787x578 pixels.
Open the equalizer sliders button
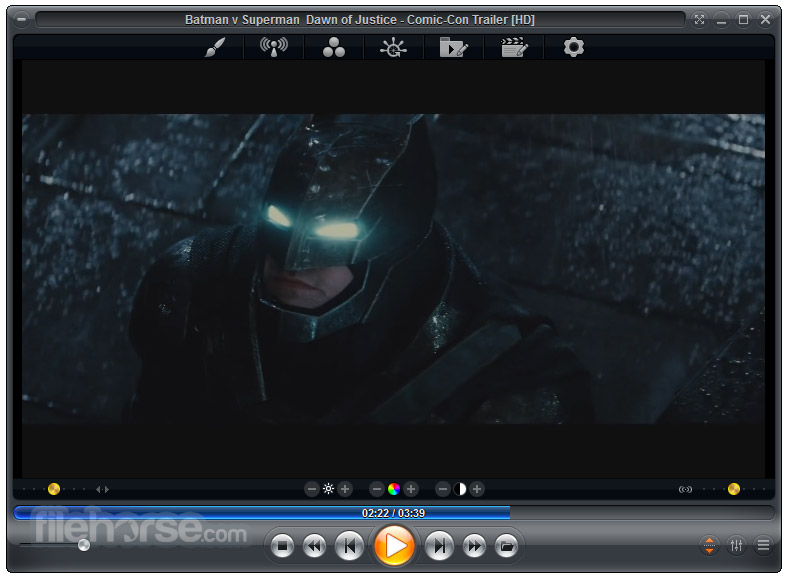click(x=736, y=545)
